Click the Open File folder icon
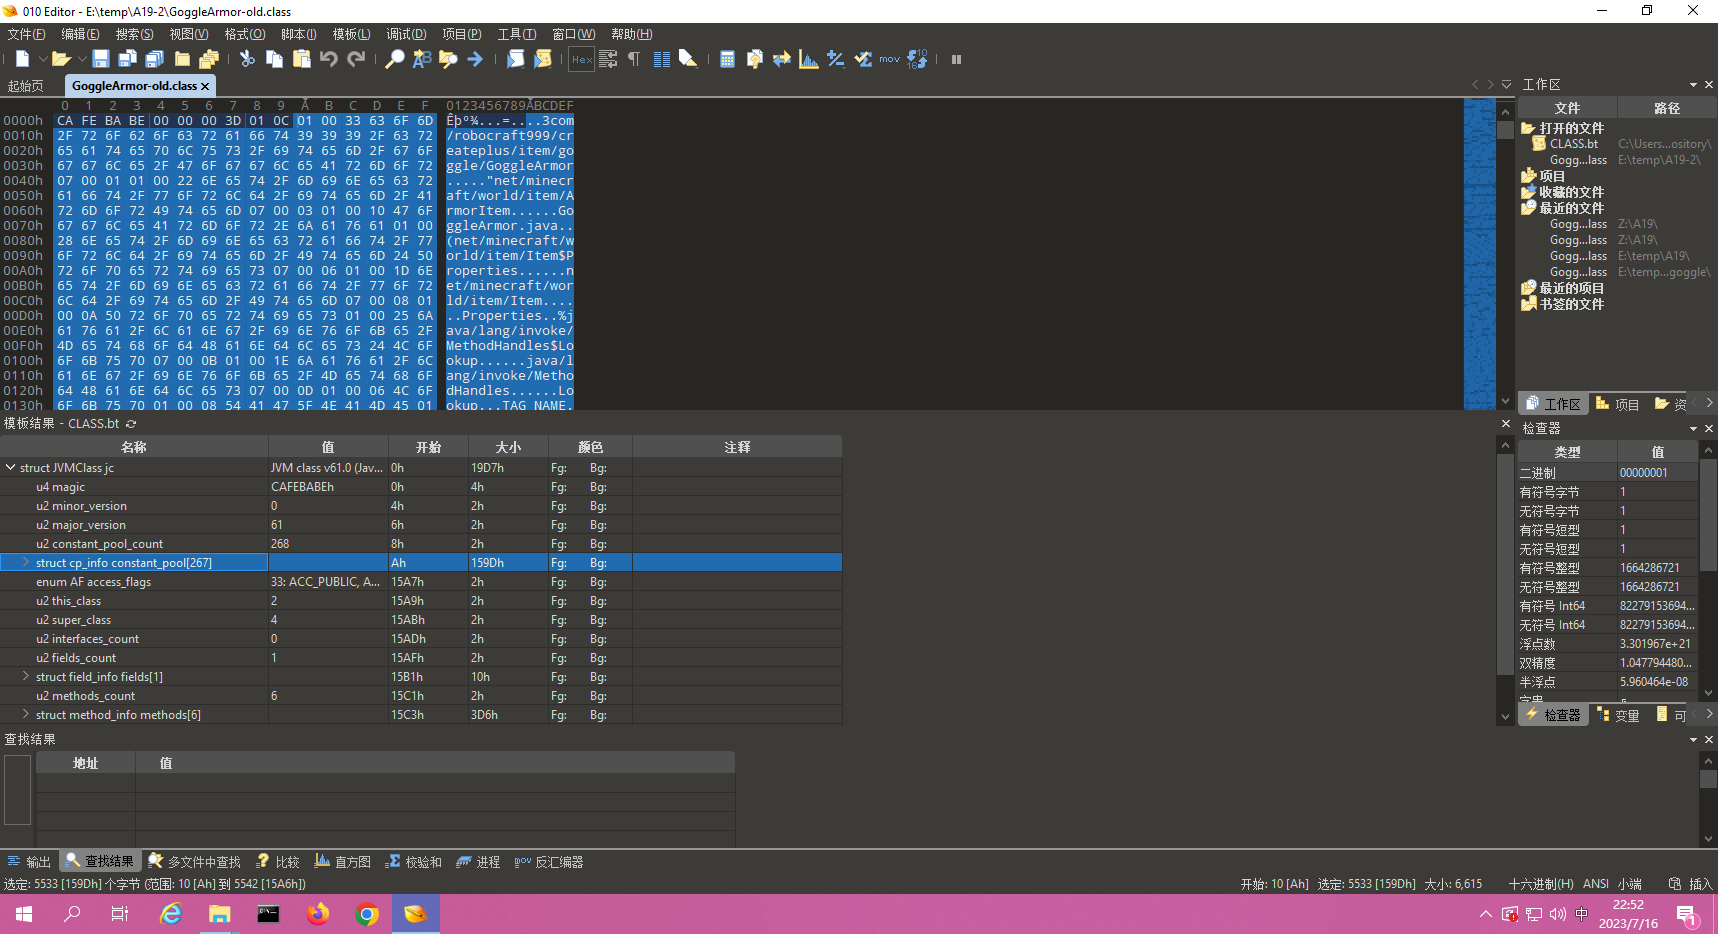Viewport: 1718px width, 934px height. pos(60,59)
